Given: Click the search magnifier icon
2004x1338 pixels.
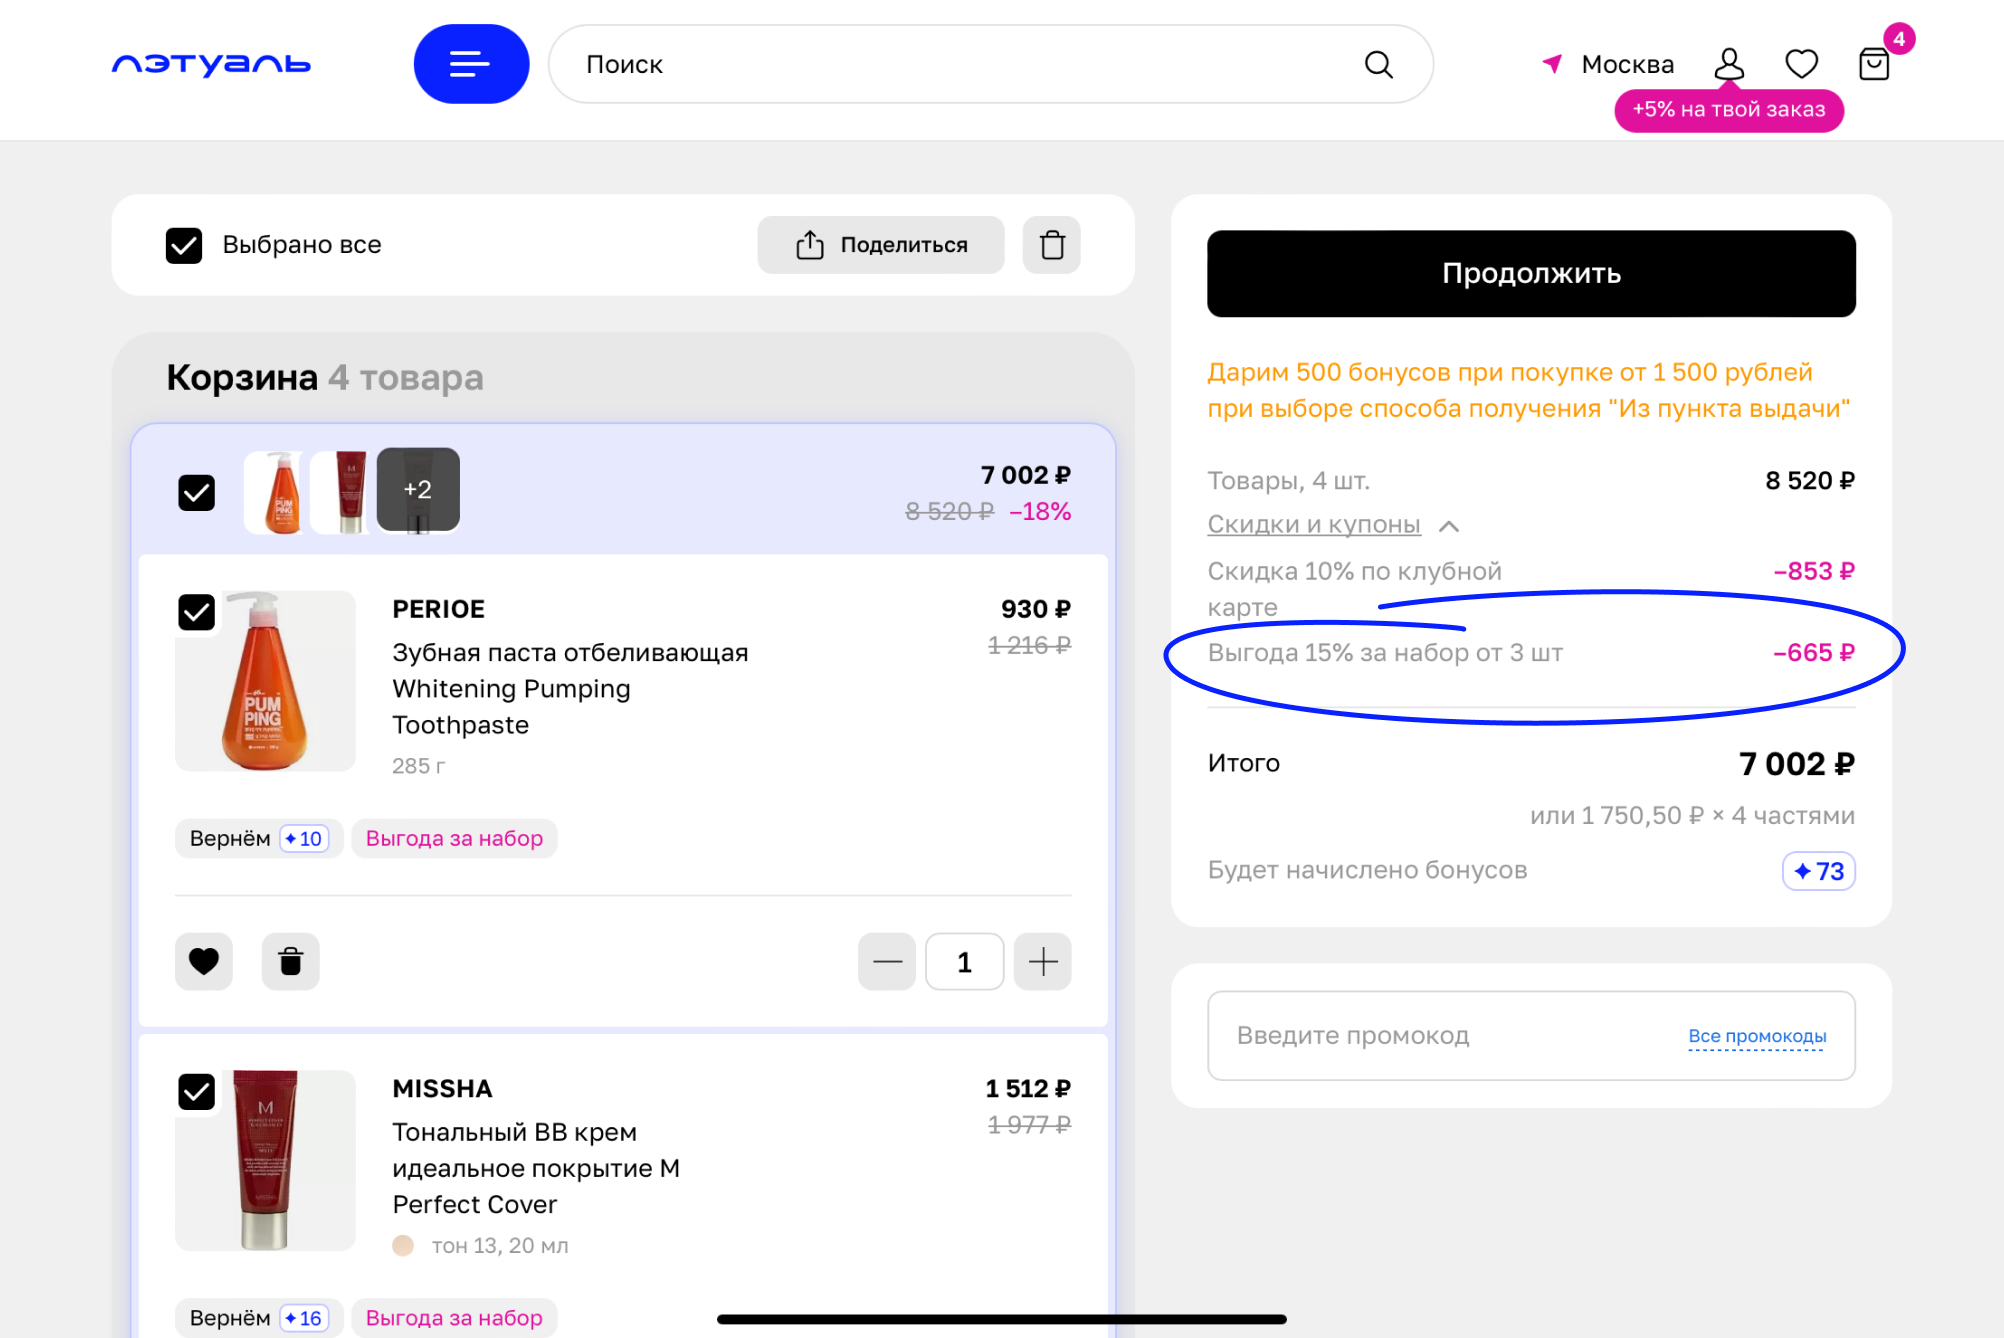Looking at the screenshot, I should click(1378, 64).
